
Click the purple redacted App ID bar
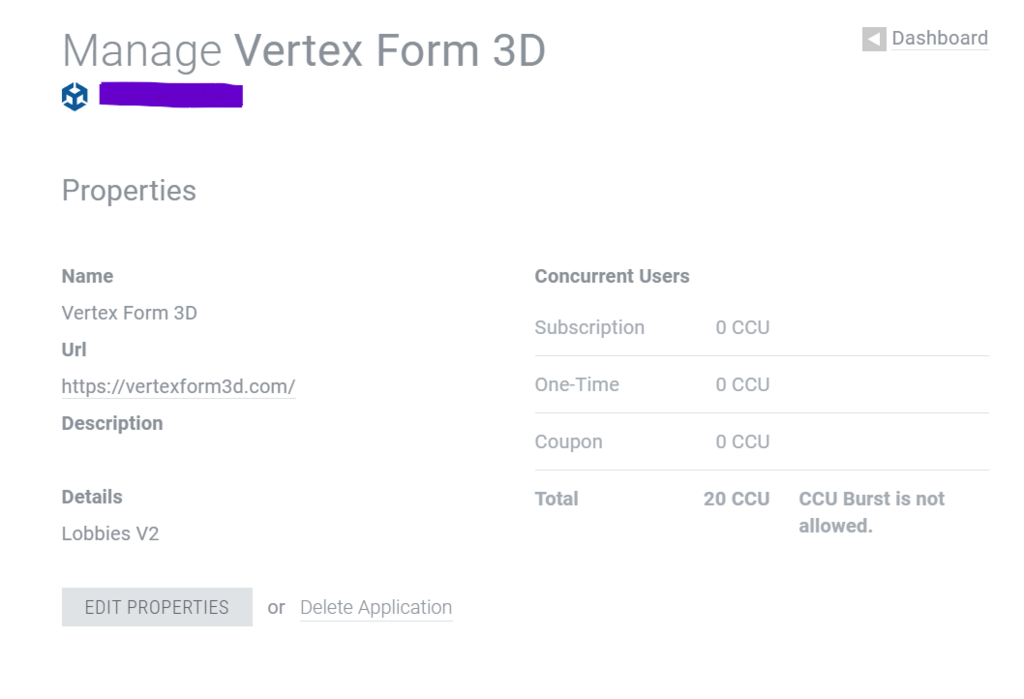171,96
